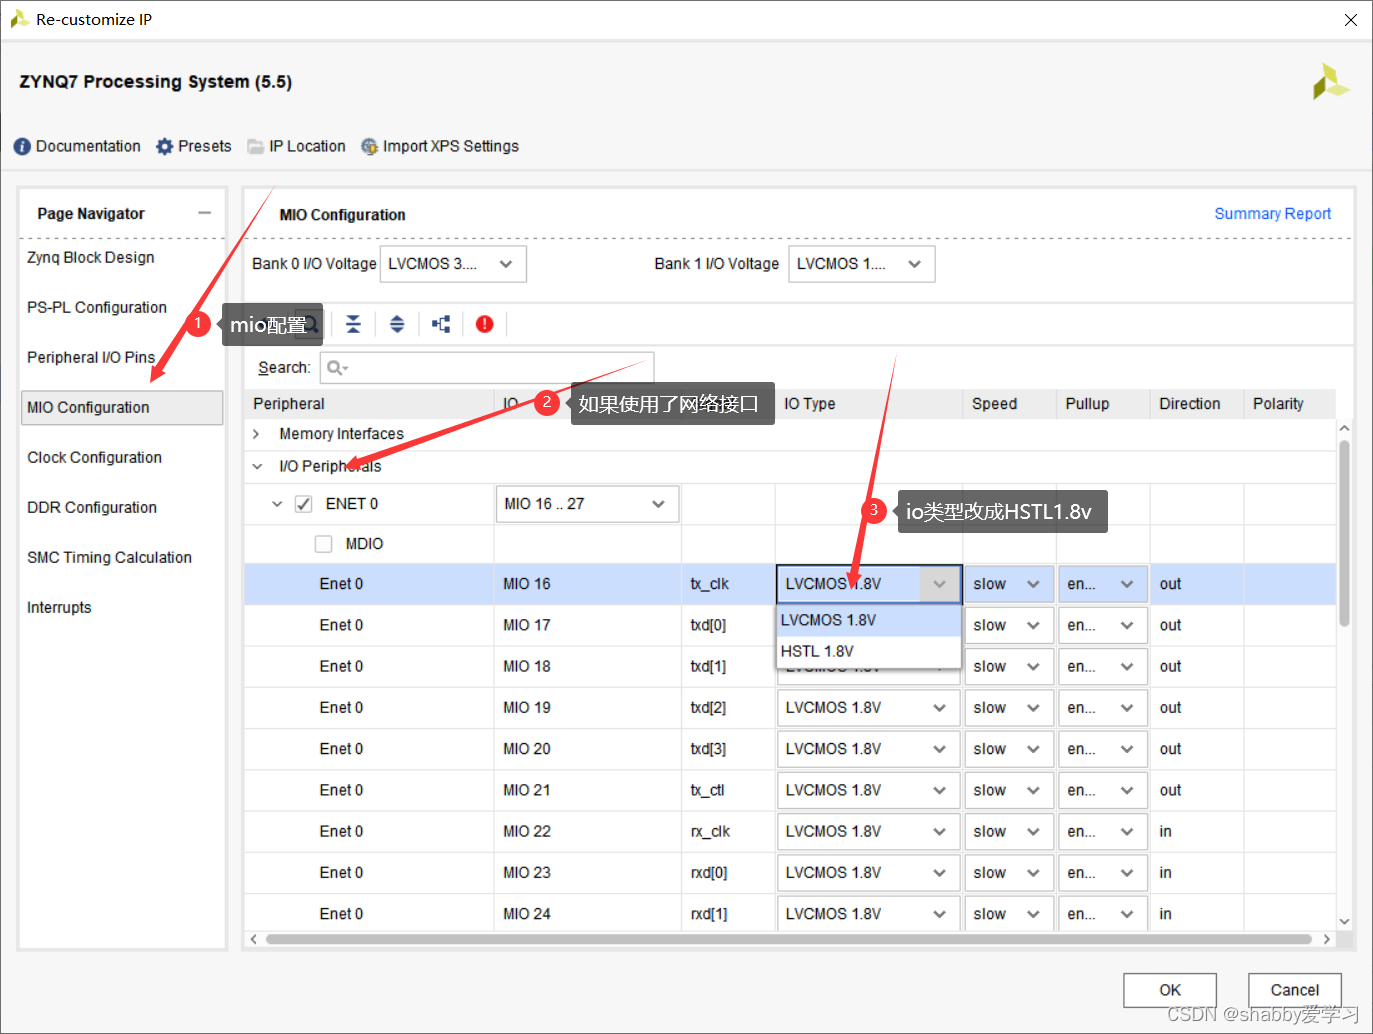
Task: Collapse the I/O Peripherals tree node
Action: (x=257, y=466)
